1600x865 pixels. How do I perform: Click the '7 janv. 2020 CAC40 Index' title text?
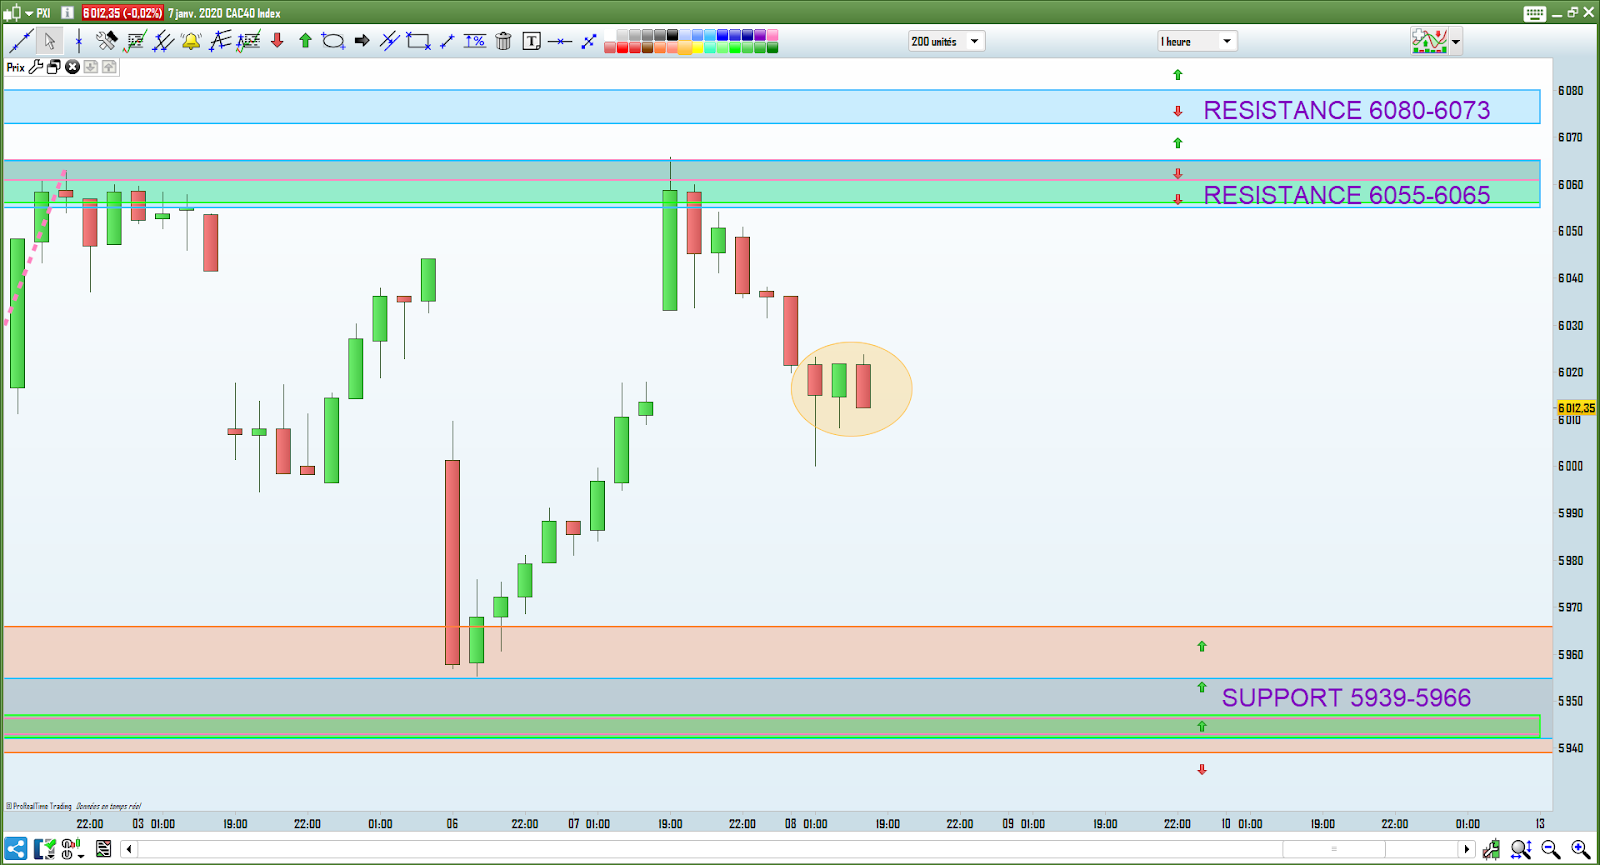click(x=224, y=13)
